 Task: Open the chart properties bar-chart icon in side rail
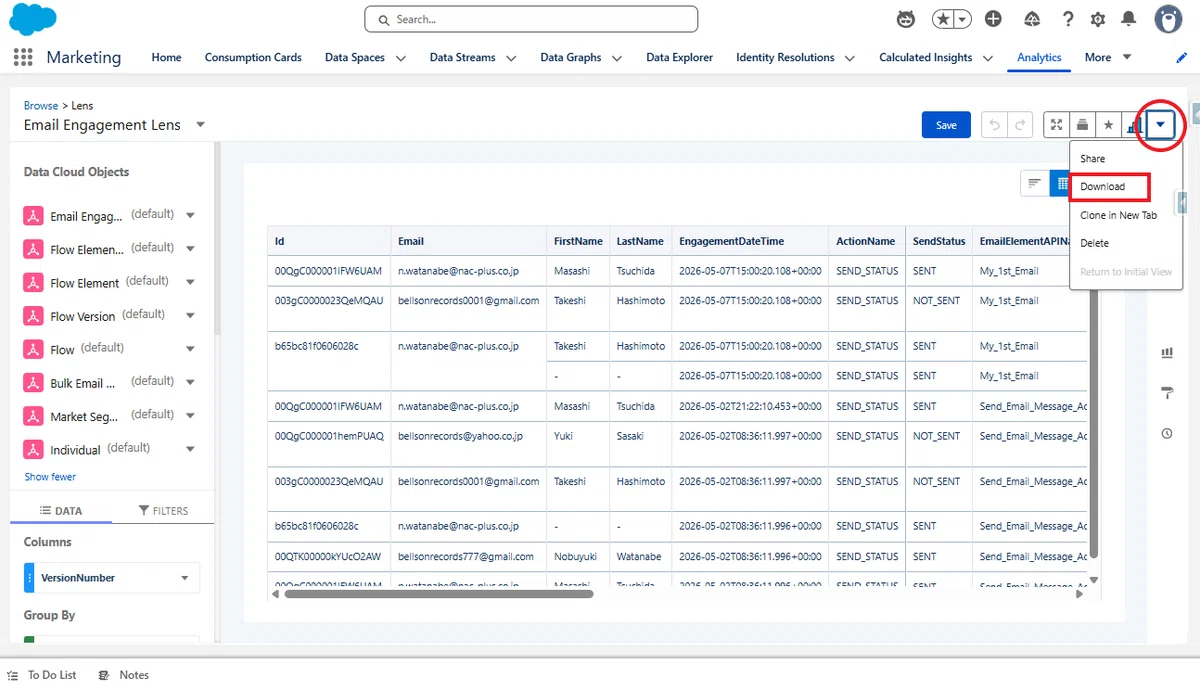coord(1167,353)
